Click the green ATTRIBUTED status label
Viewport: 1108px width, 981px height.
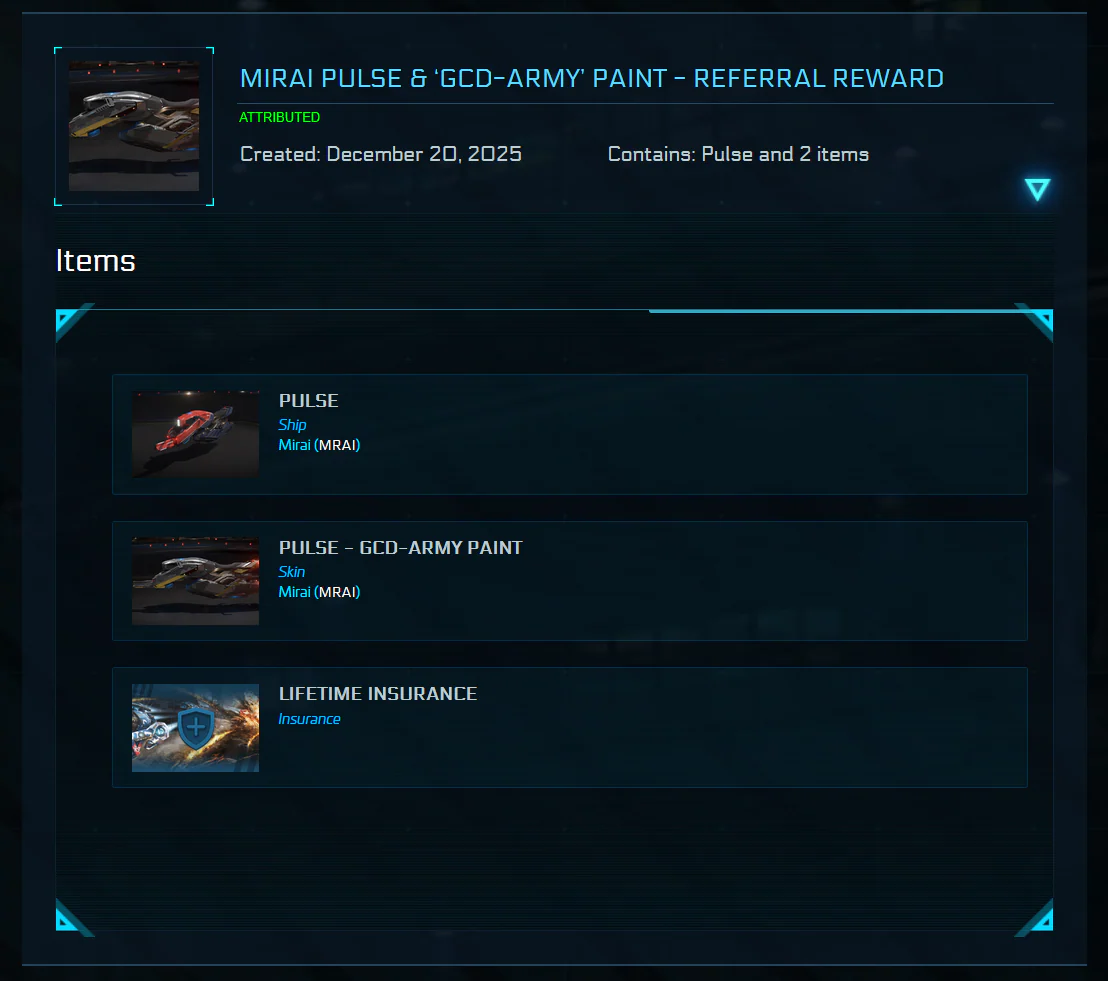click(279, 117)
